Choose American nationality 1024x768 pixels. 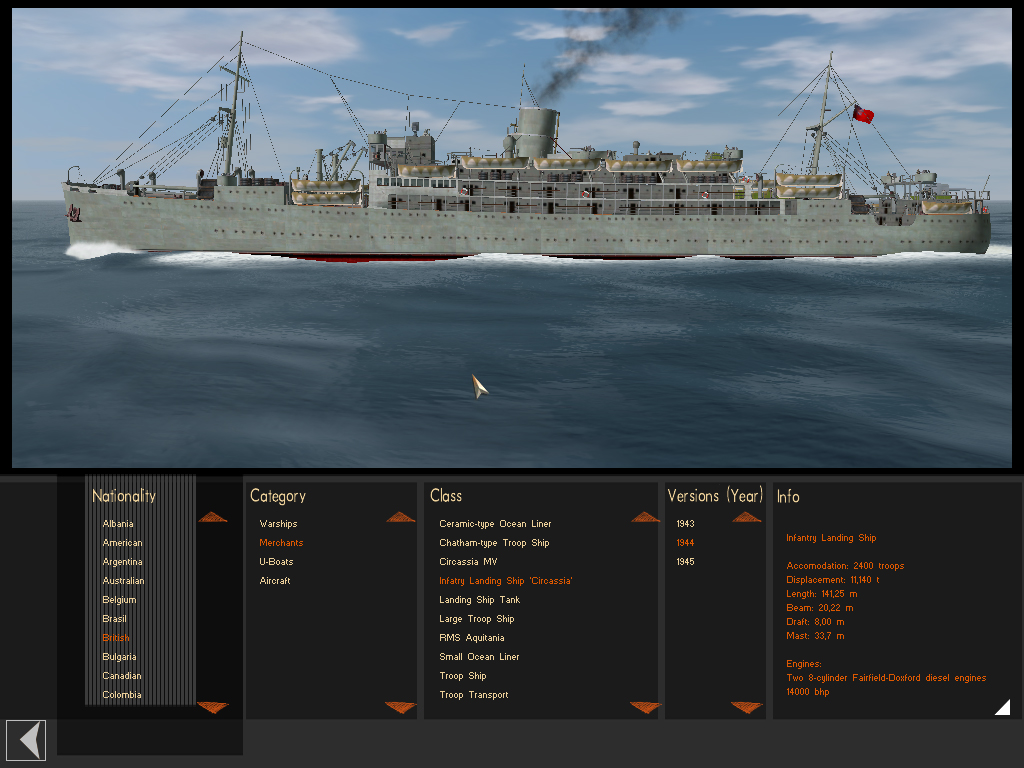tap(122, 543)
